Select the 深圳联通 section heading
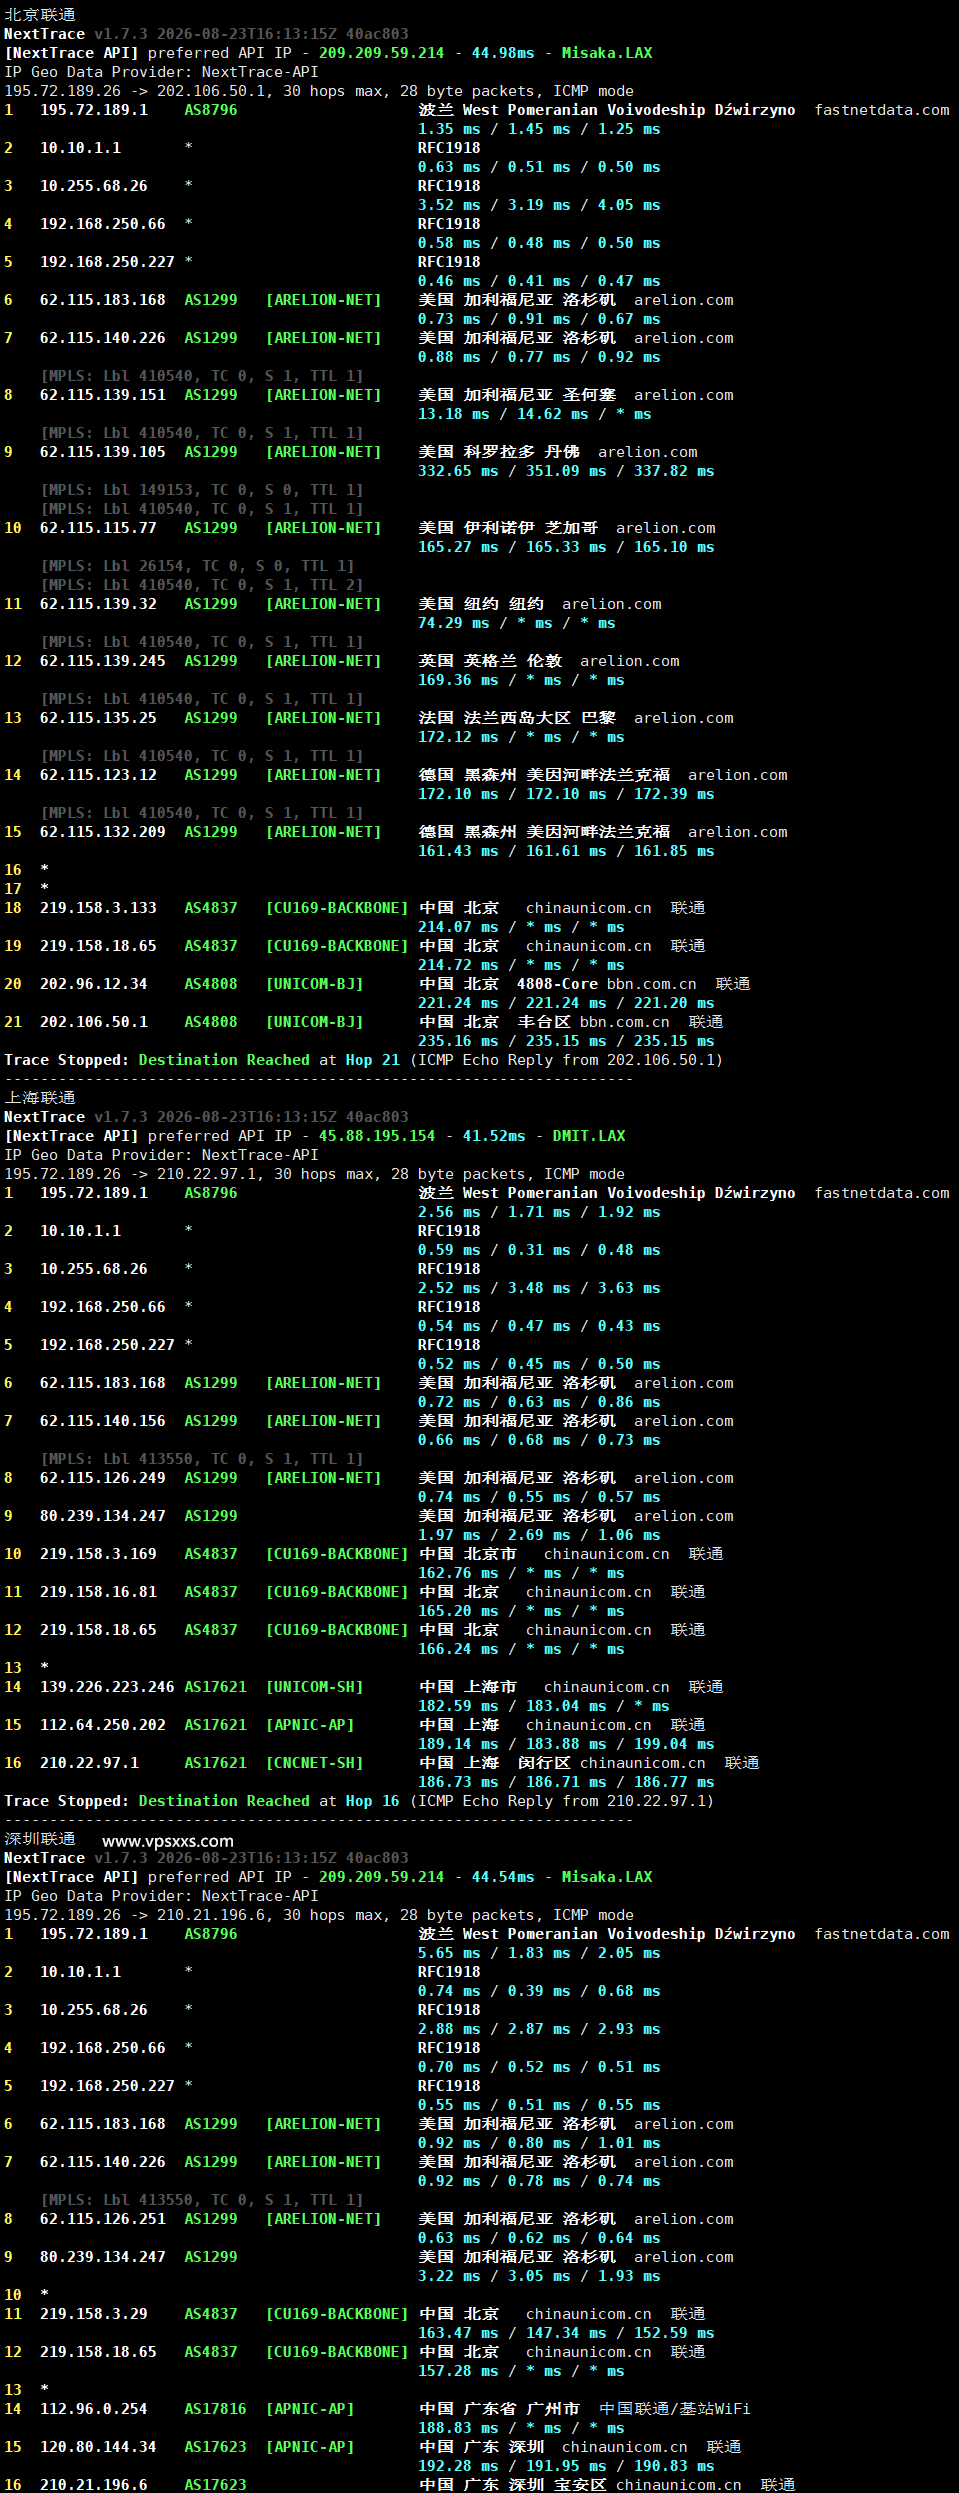The image size is (959, 2493). [x=40, y=1839]
